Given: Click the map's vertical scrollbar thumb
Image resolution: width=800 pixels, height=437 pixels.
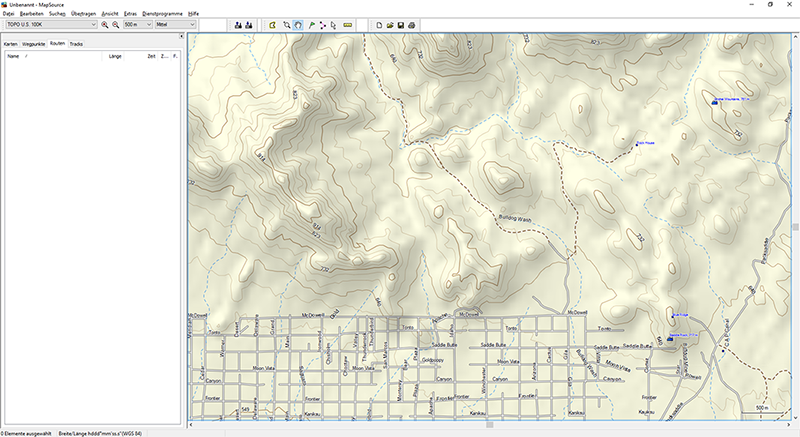Looking at the screenshot, I should pyautogui.click(x=795, y=227).
